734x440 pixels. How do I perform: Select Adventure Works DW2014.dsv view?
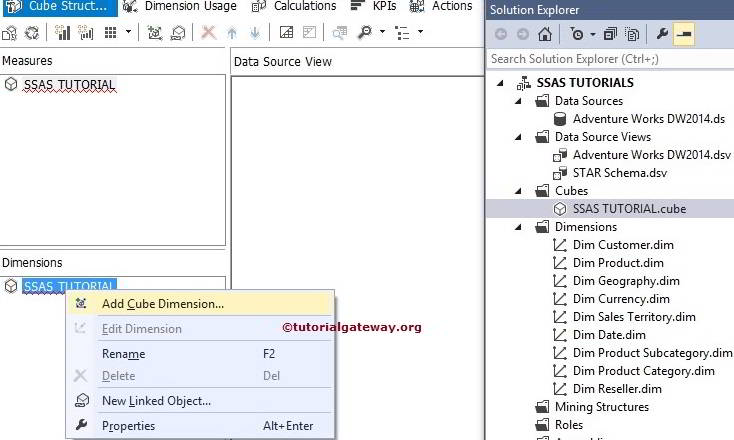tap(651, 155)
